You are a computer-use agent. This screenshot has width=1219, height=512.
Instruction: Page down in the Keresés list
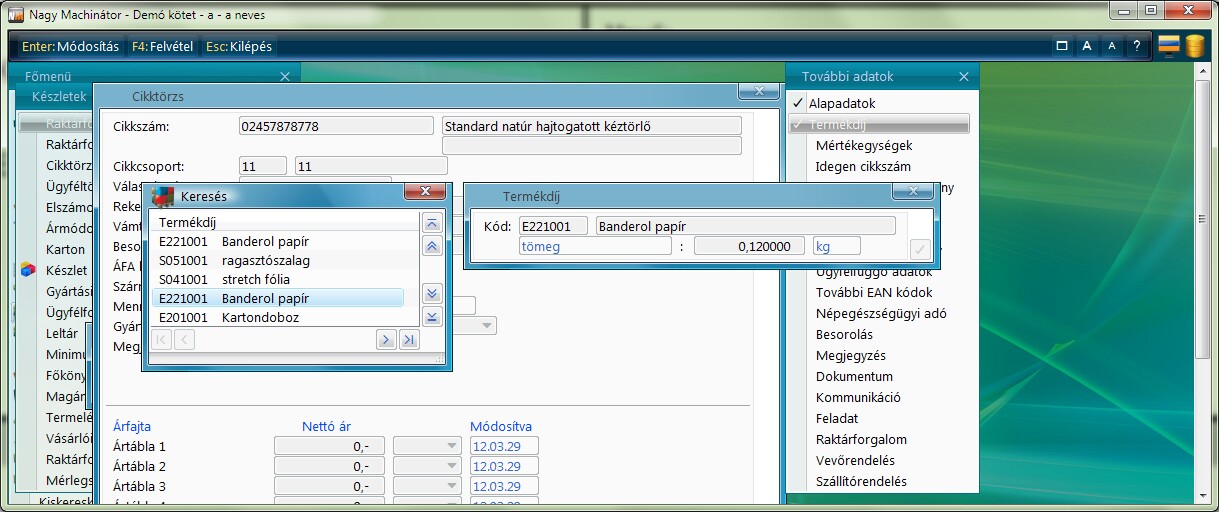tap(432, 293)
